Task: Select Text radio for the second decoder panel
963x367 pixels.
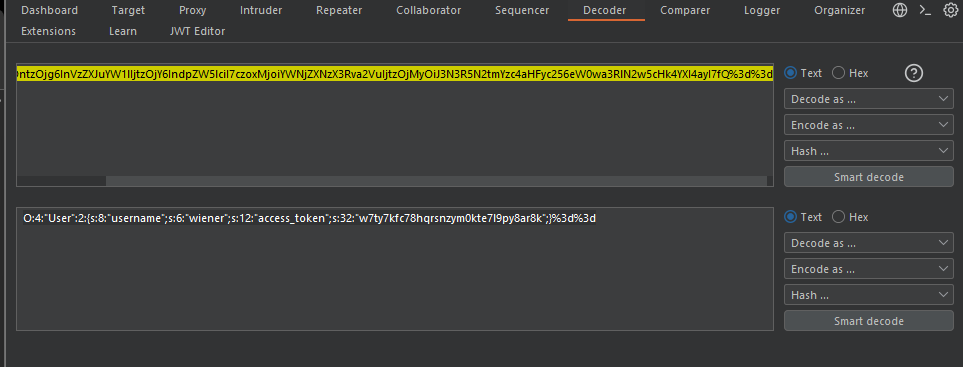Action: (x=791, y=217)
